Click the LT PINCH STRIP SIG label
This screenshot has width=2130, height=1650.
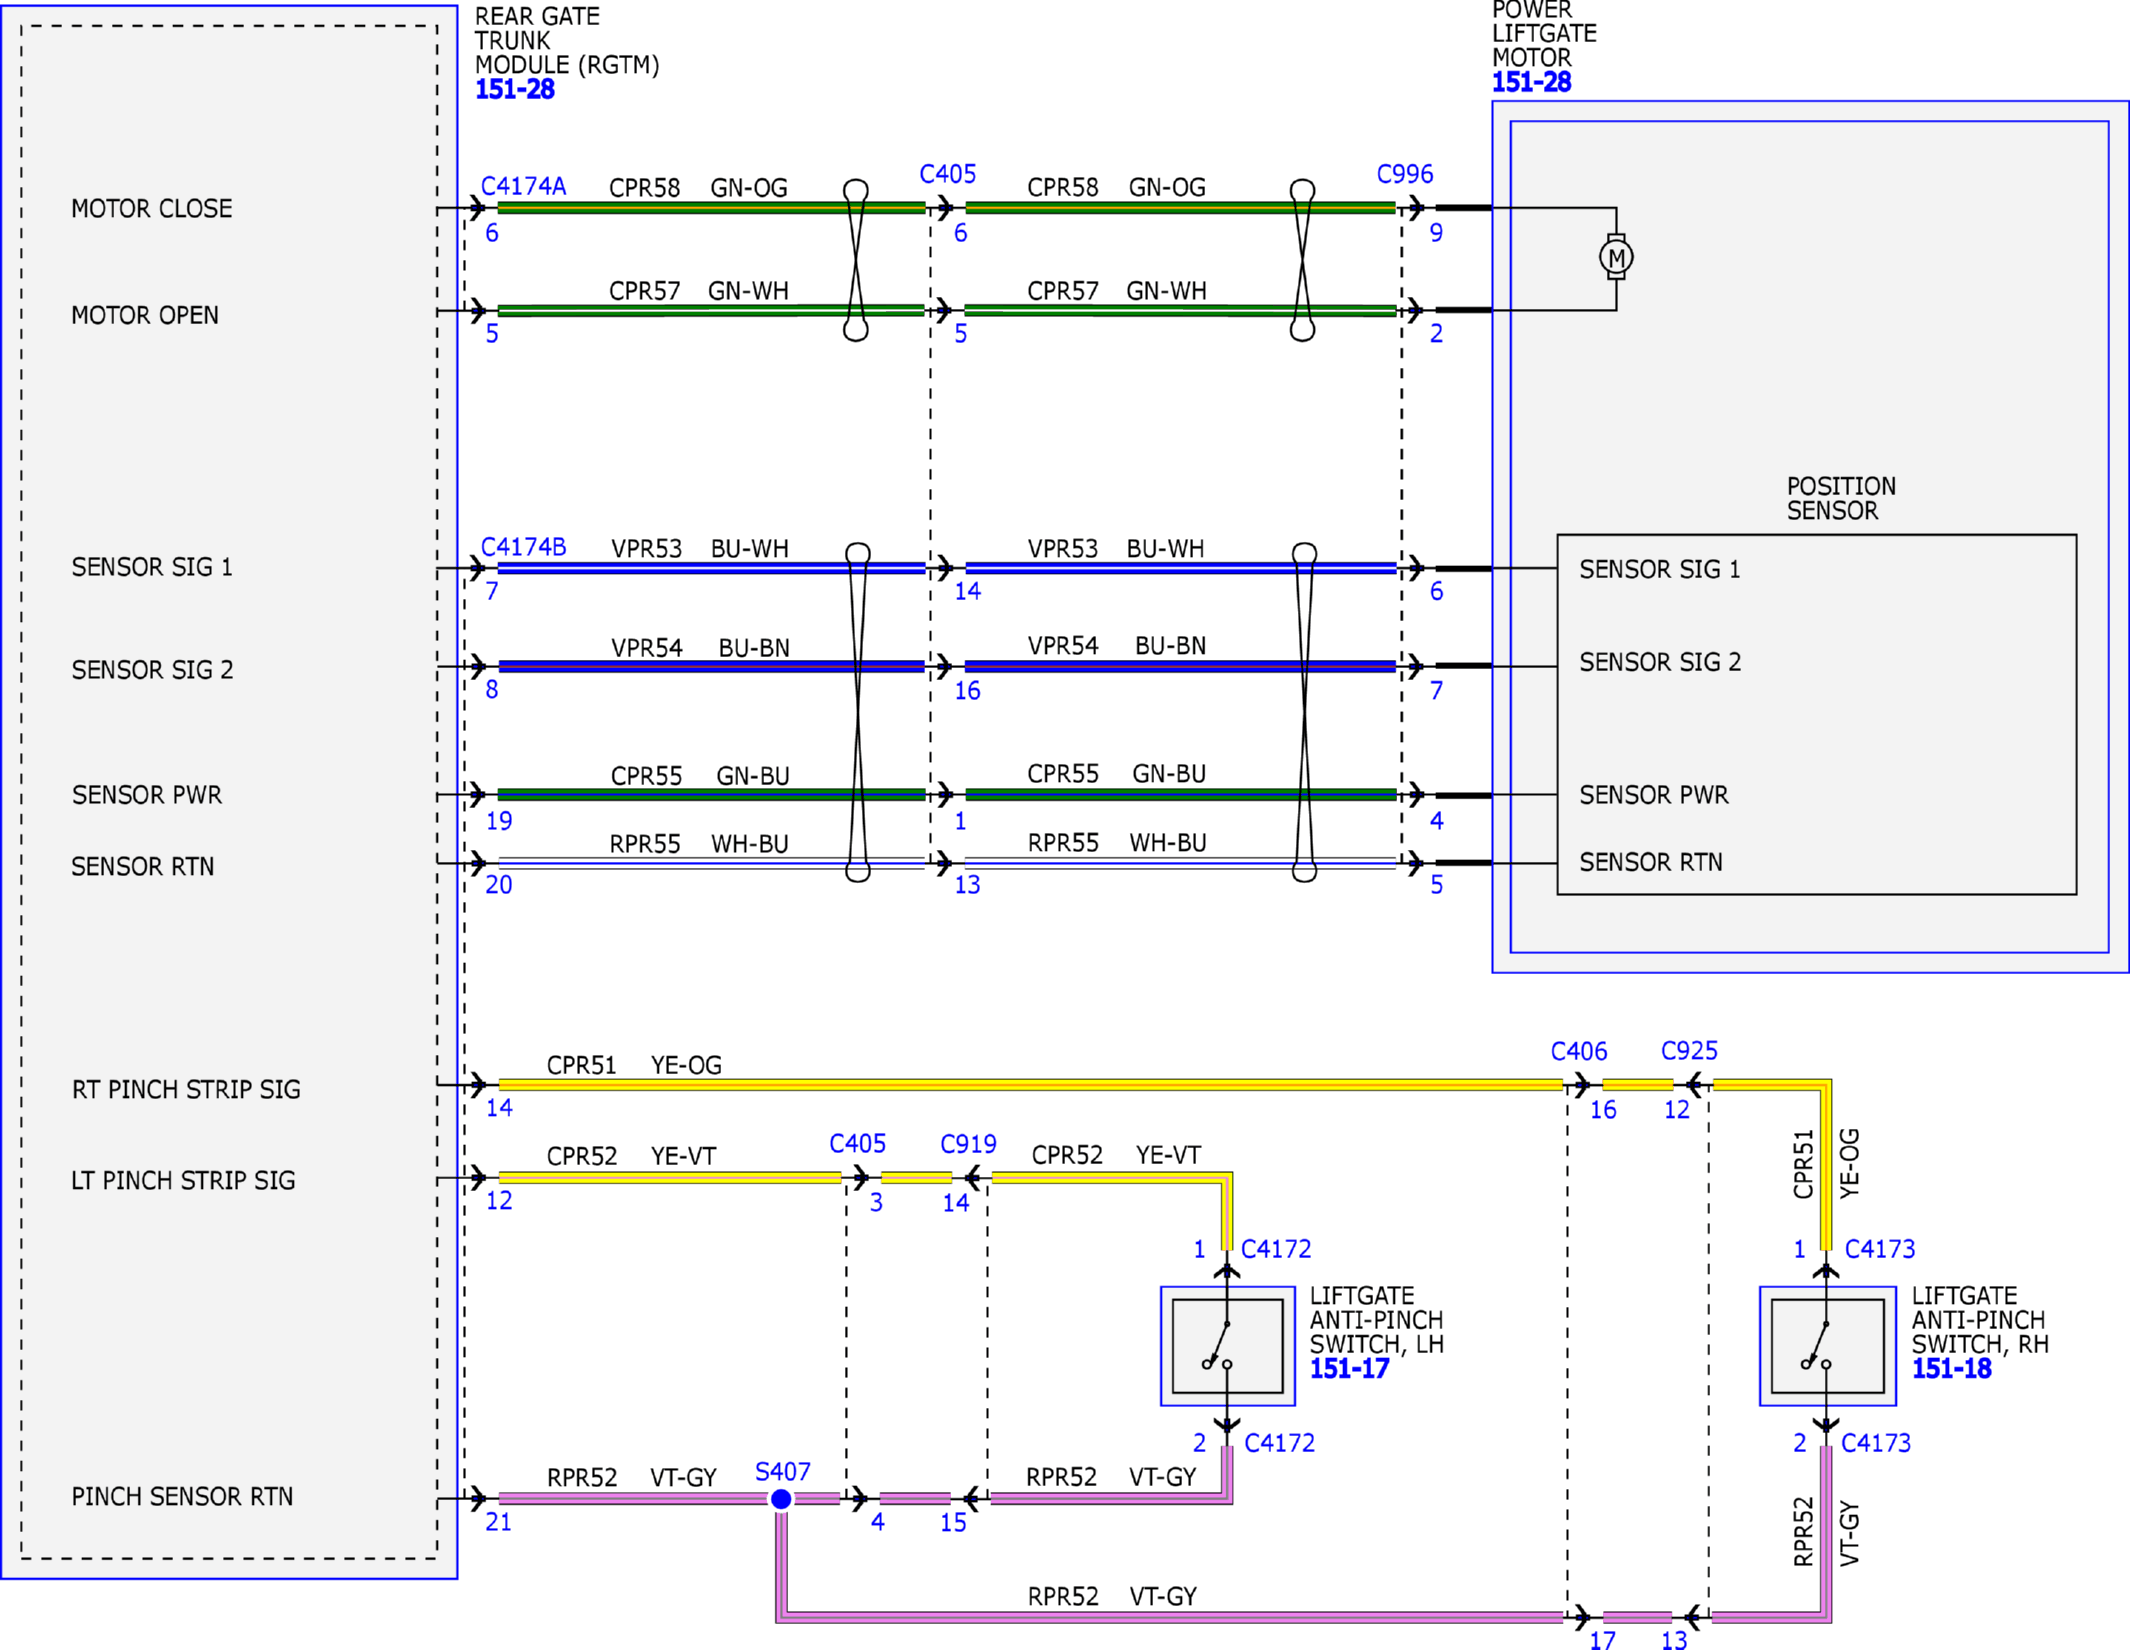(183, 1181)
